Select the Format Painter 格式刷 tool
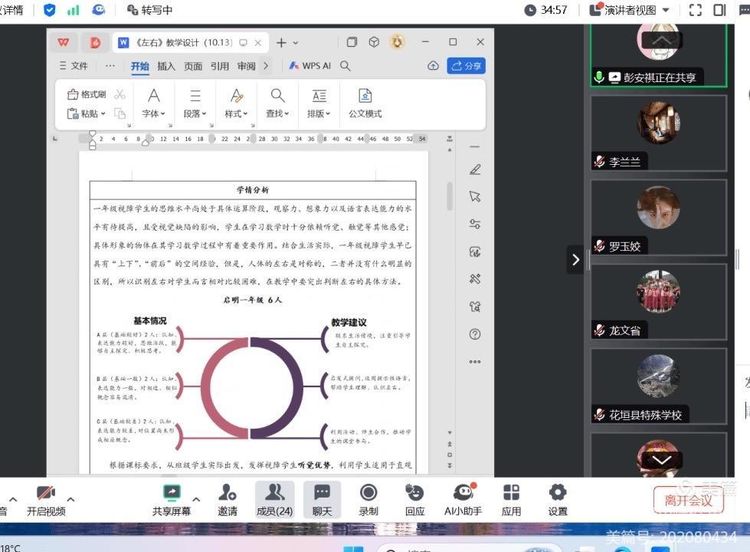Image resolution: width=750 pixels, height=552 pixels. [87, 94]
